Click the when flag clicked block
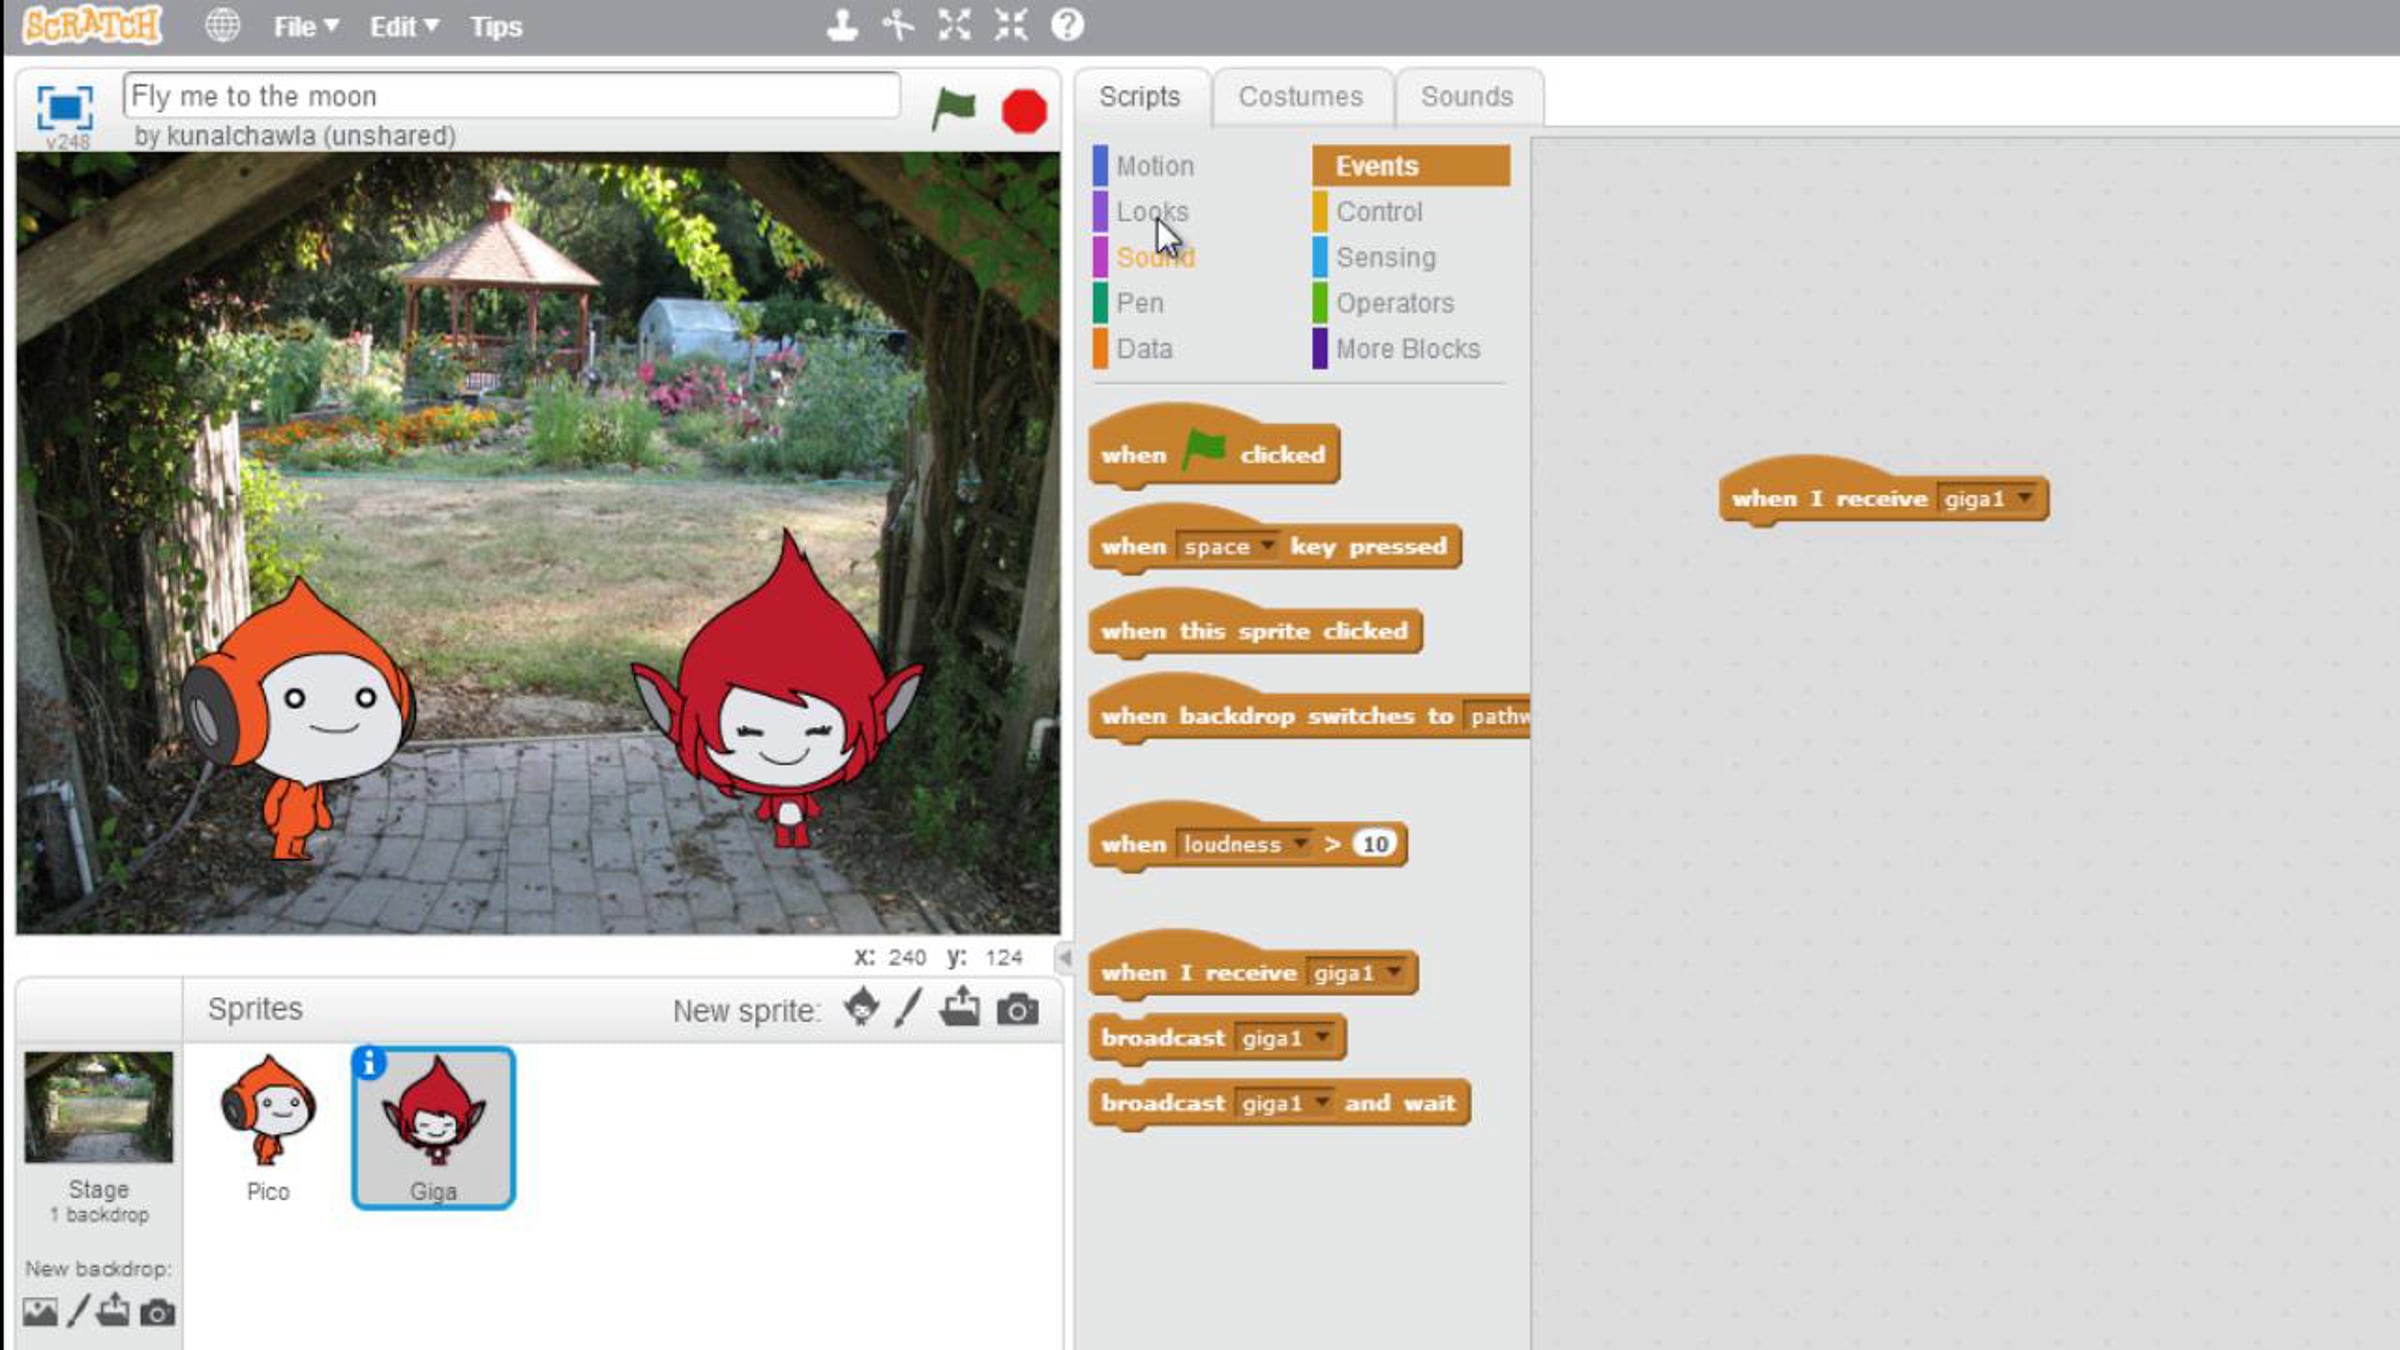2400x1350 pixels. (x=1214, y=447)
